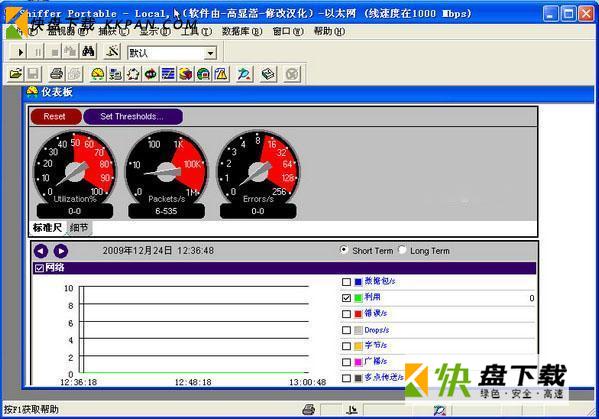599x419 pixels.
Task: Click the greyed-out icon next to Print
Action: (74, 74)
